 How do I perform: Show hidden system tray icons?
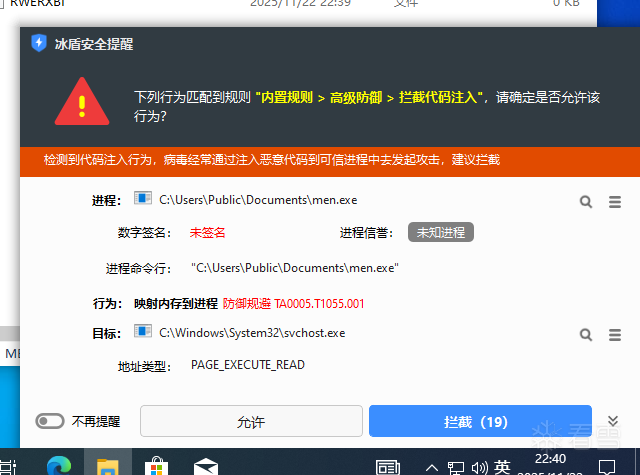[432, 467]
